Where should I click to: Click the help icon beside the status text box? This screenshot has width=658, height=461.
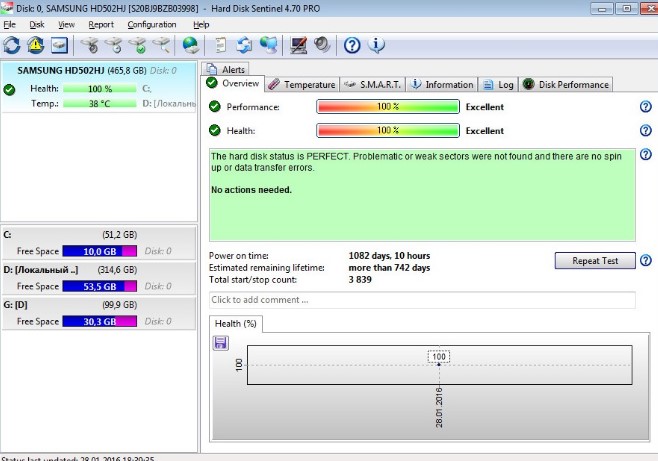pyautogui.click(x=645, y=154)
